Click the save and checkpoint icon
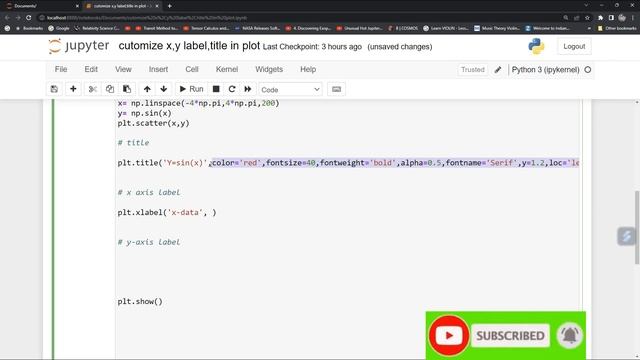Image resolution: width=640 pixels, height=360 pixels. coord(54,89)
